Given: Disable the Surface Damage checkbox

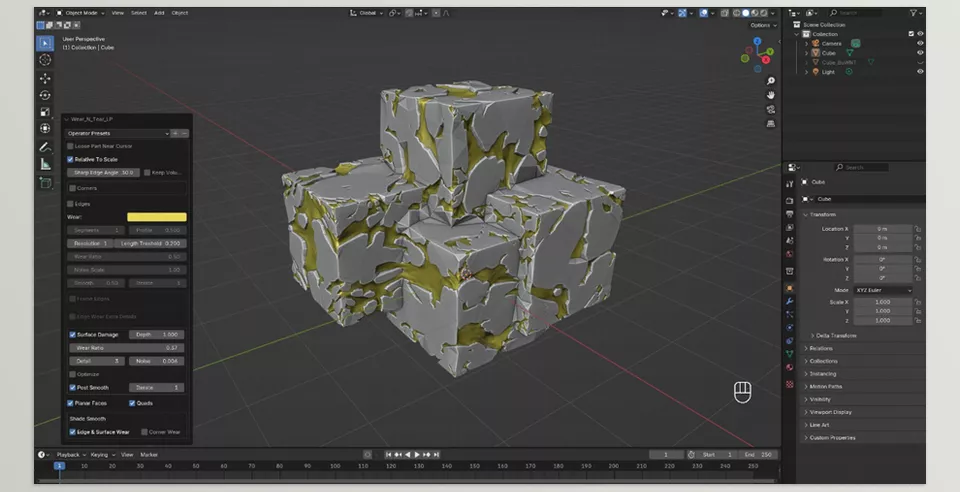Looking at the screenshot, I should [71, 334].
